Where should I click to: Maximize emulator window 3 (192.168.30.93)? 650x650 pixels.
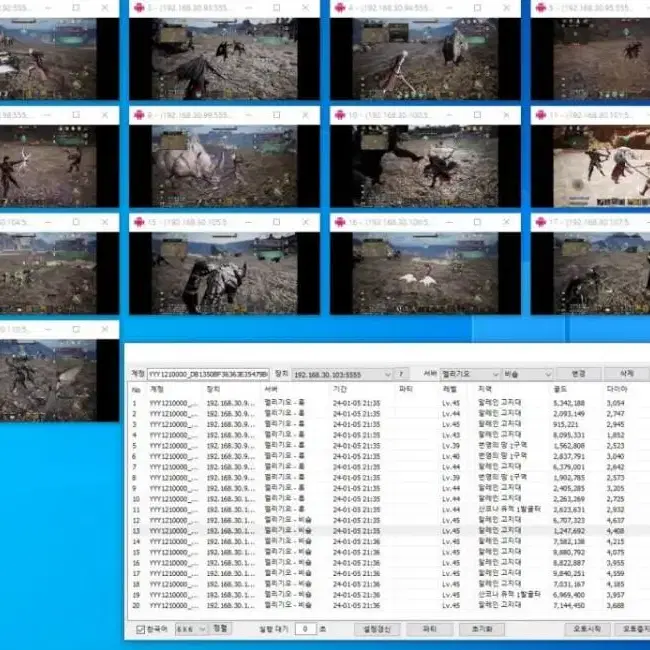point(276,8)
